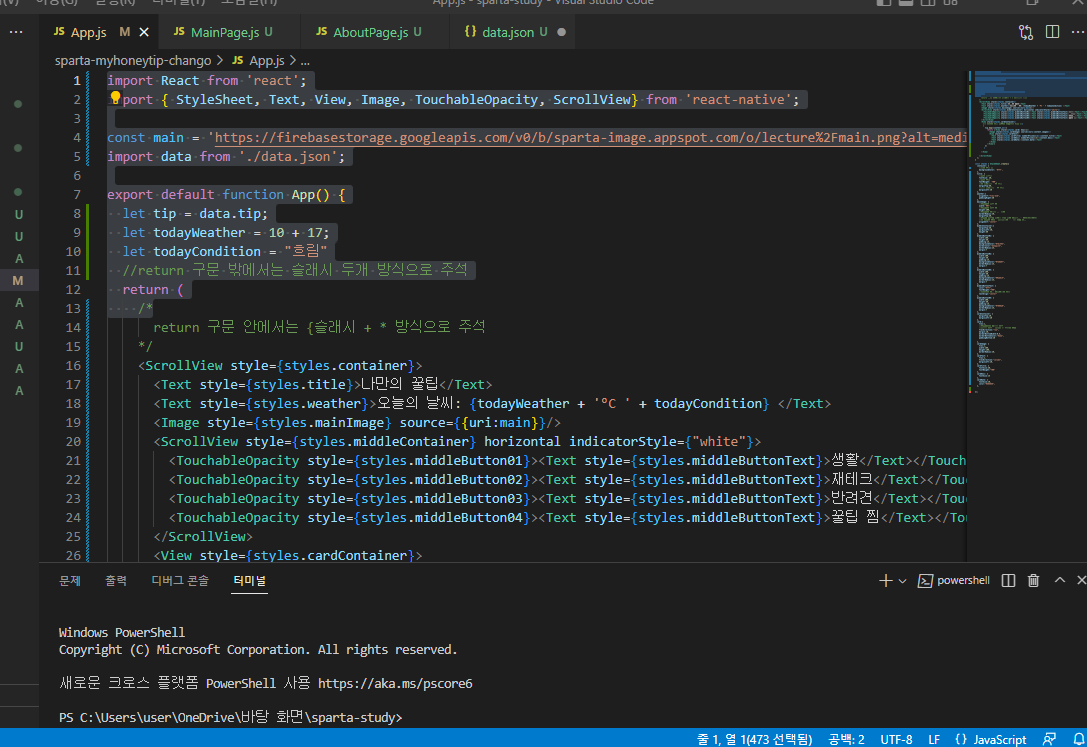This screenshot has height=747, width=1087.
Task: Click "todayCondition" on line 10
Action: pos(207,252)
